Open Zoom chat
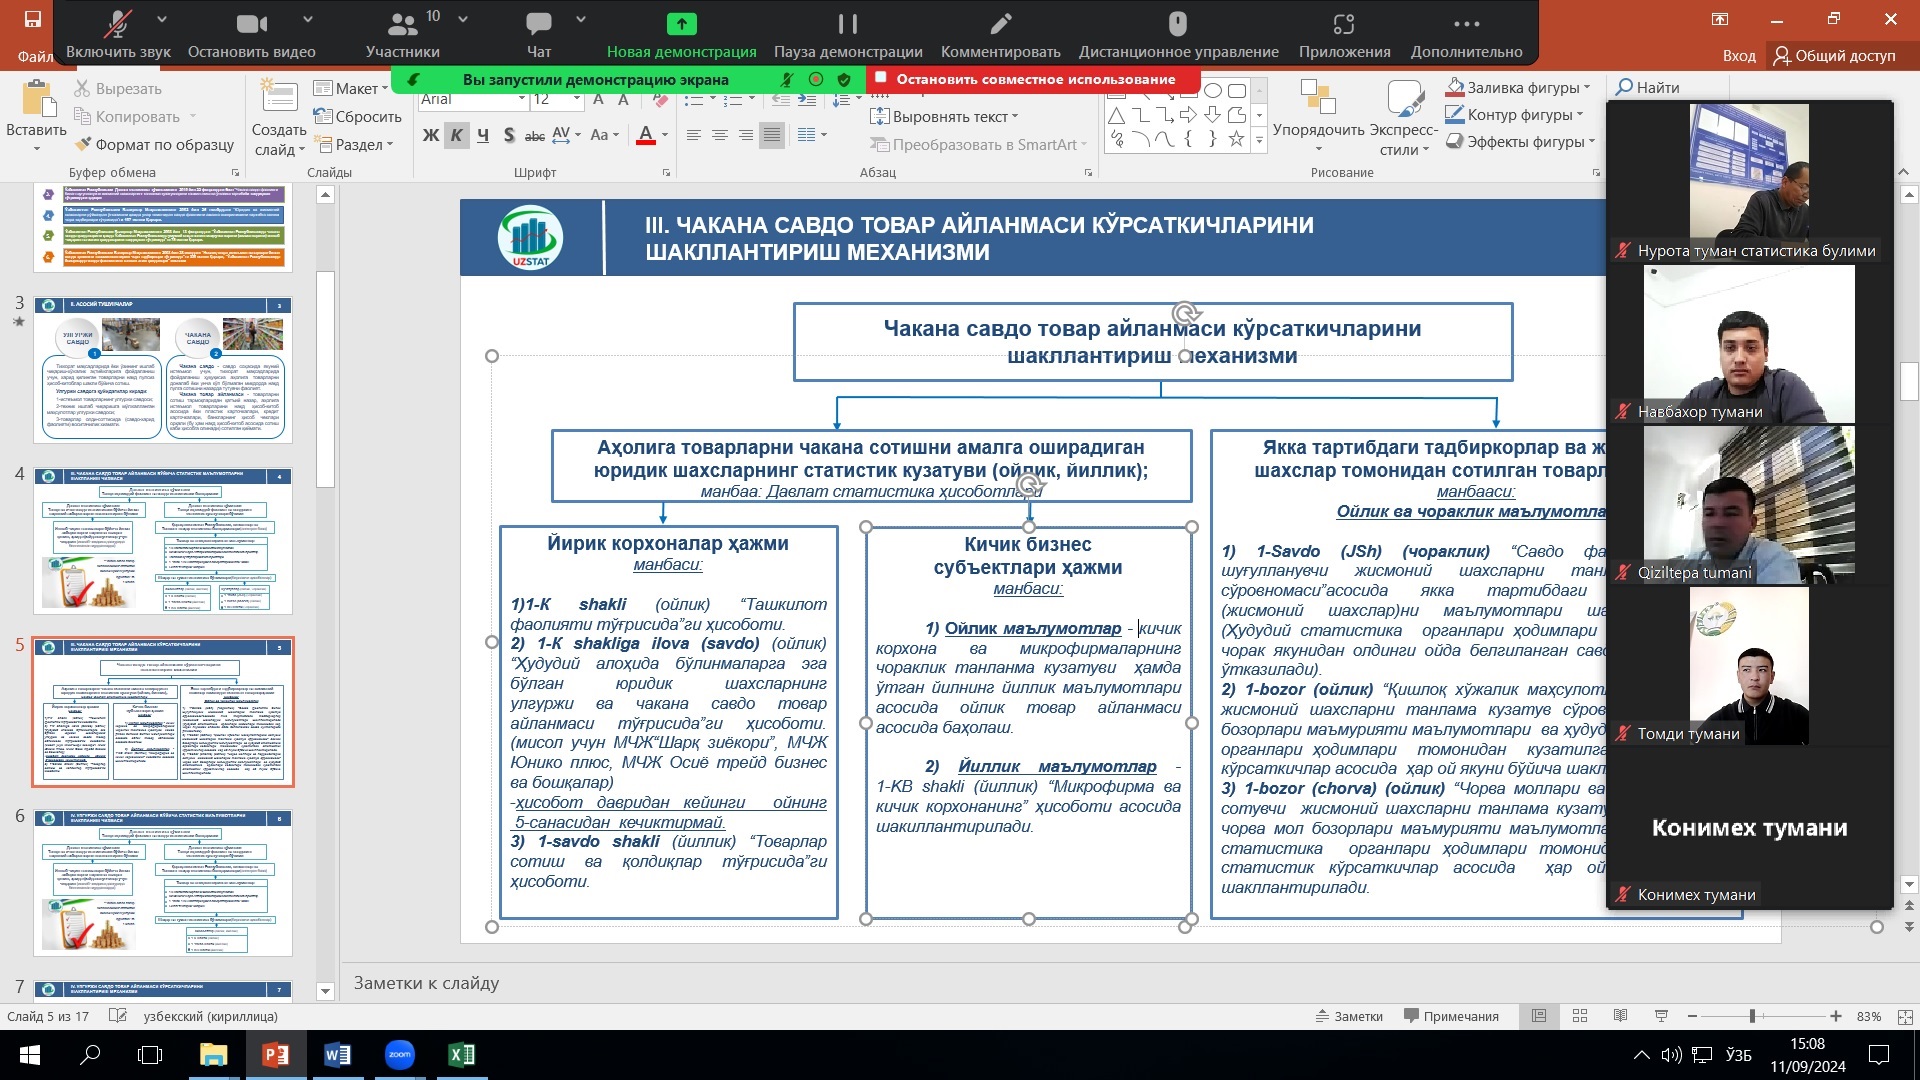The height and width of the screenshot is (1080, 1920). click(x=539, y=34)
